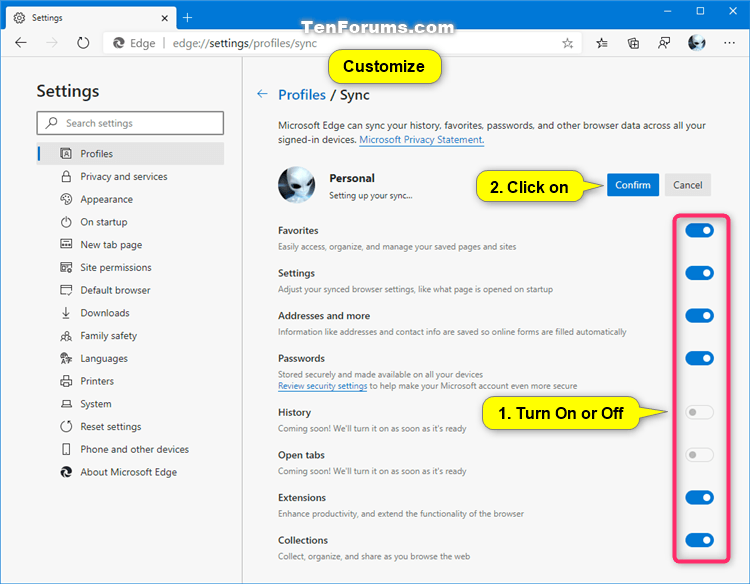Click the Phone and other devices icon
This screenshot has width=750, height=584.
pos(66,449)
